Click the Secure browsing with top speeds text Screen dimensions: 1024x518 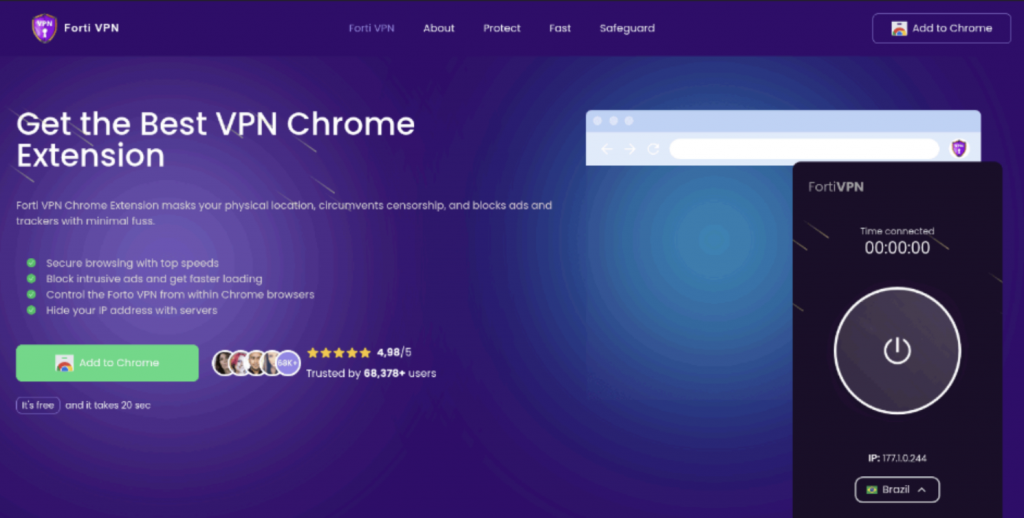[132, 263]
